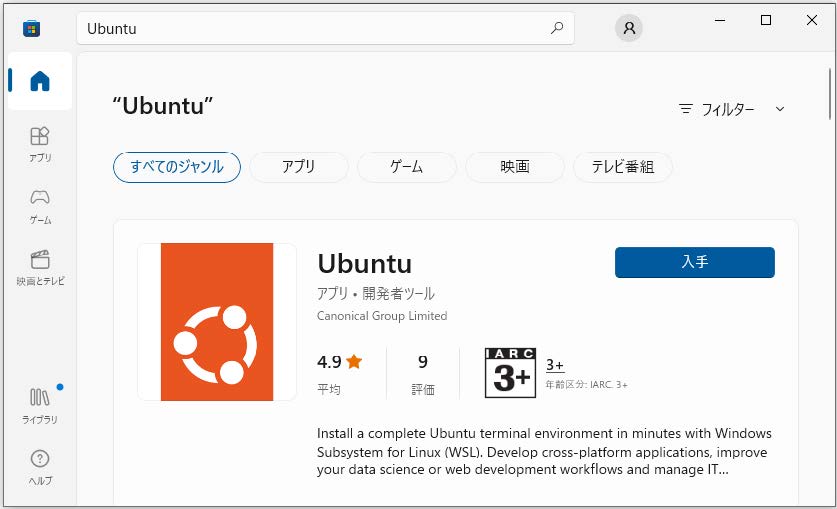This screenshot has height=509, width=837.
Task: Open ヘルプ in the sidebar
Action: click(40, 467)
